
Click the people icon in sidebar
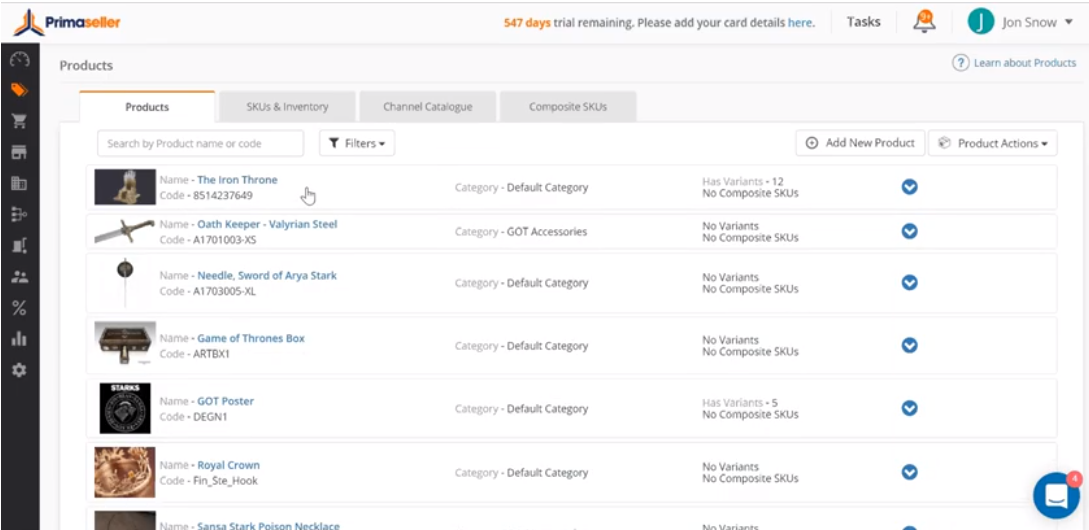pyautogui.click(x=19, y=277)
